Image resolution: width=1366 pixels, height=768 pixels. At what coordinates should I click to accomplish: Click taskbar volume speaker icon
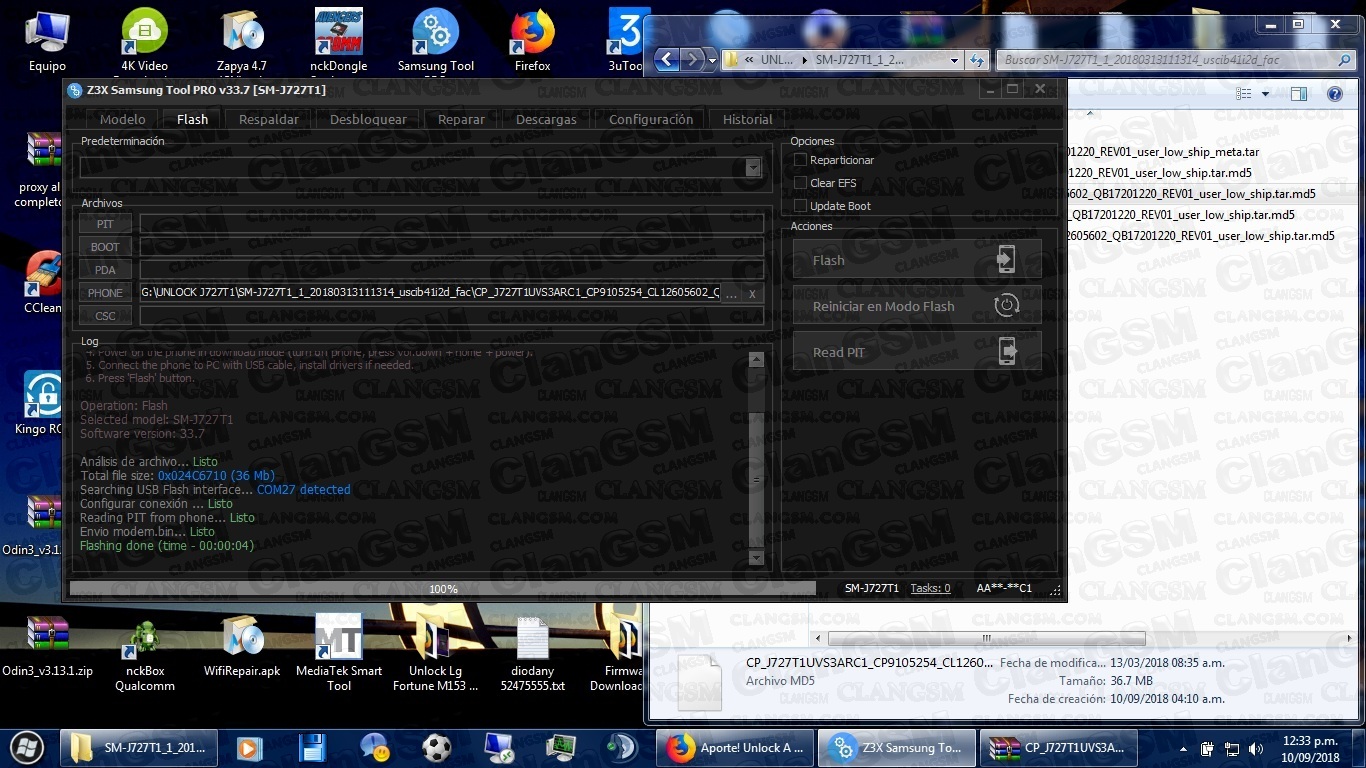point(1255,749)
